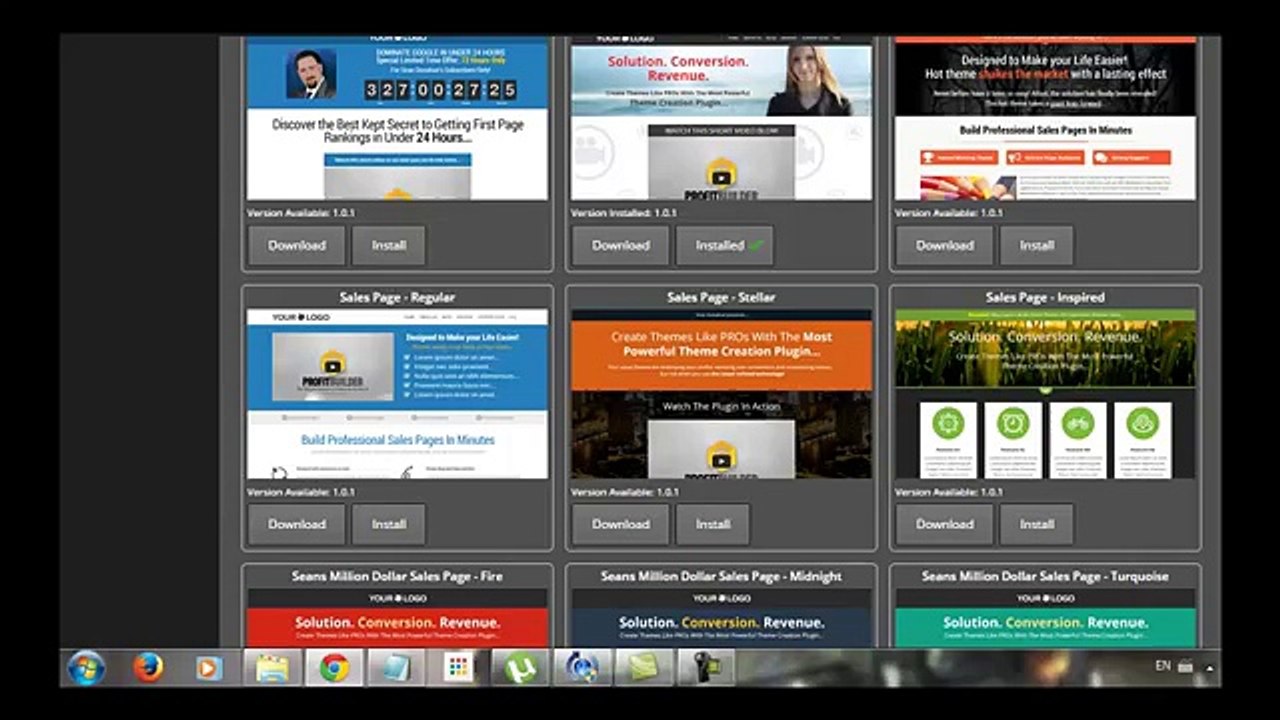This screenshot has width=1280, height=720.
Task: Click the keyboard icon in system tray
Action: (x=1186, y=666)
